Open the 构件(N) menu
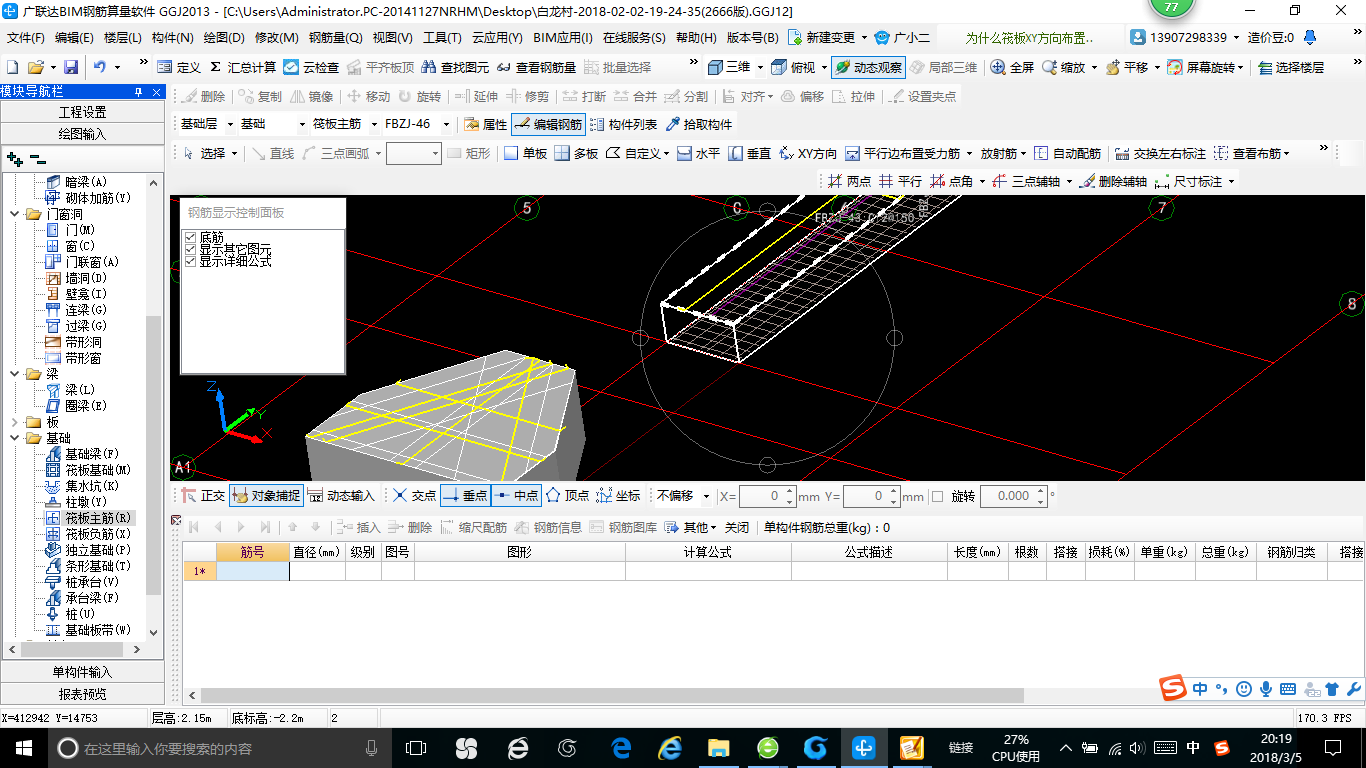 172,38
